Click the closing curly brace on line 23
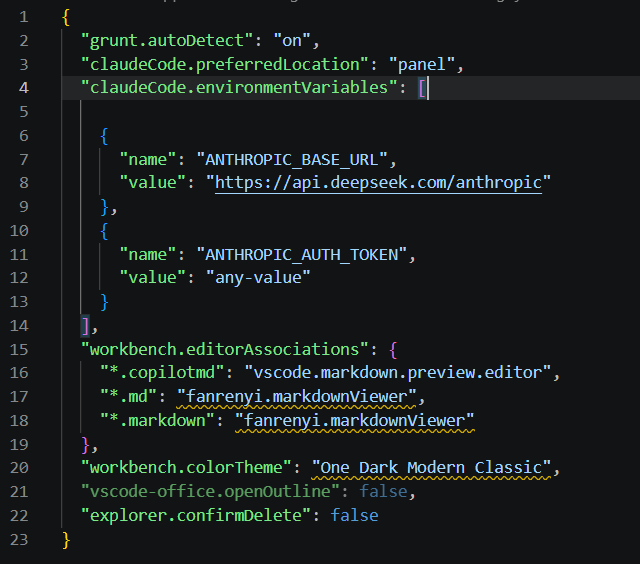This screenshot has width=640, height=564. 66,540
